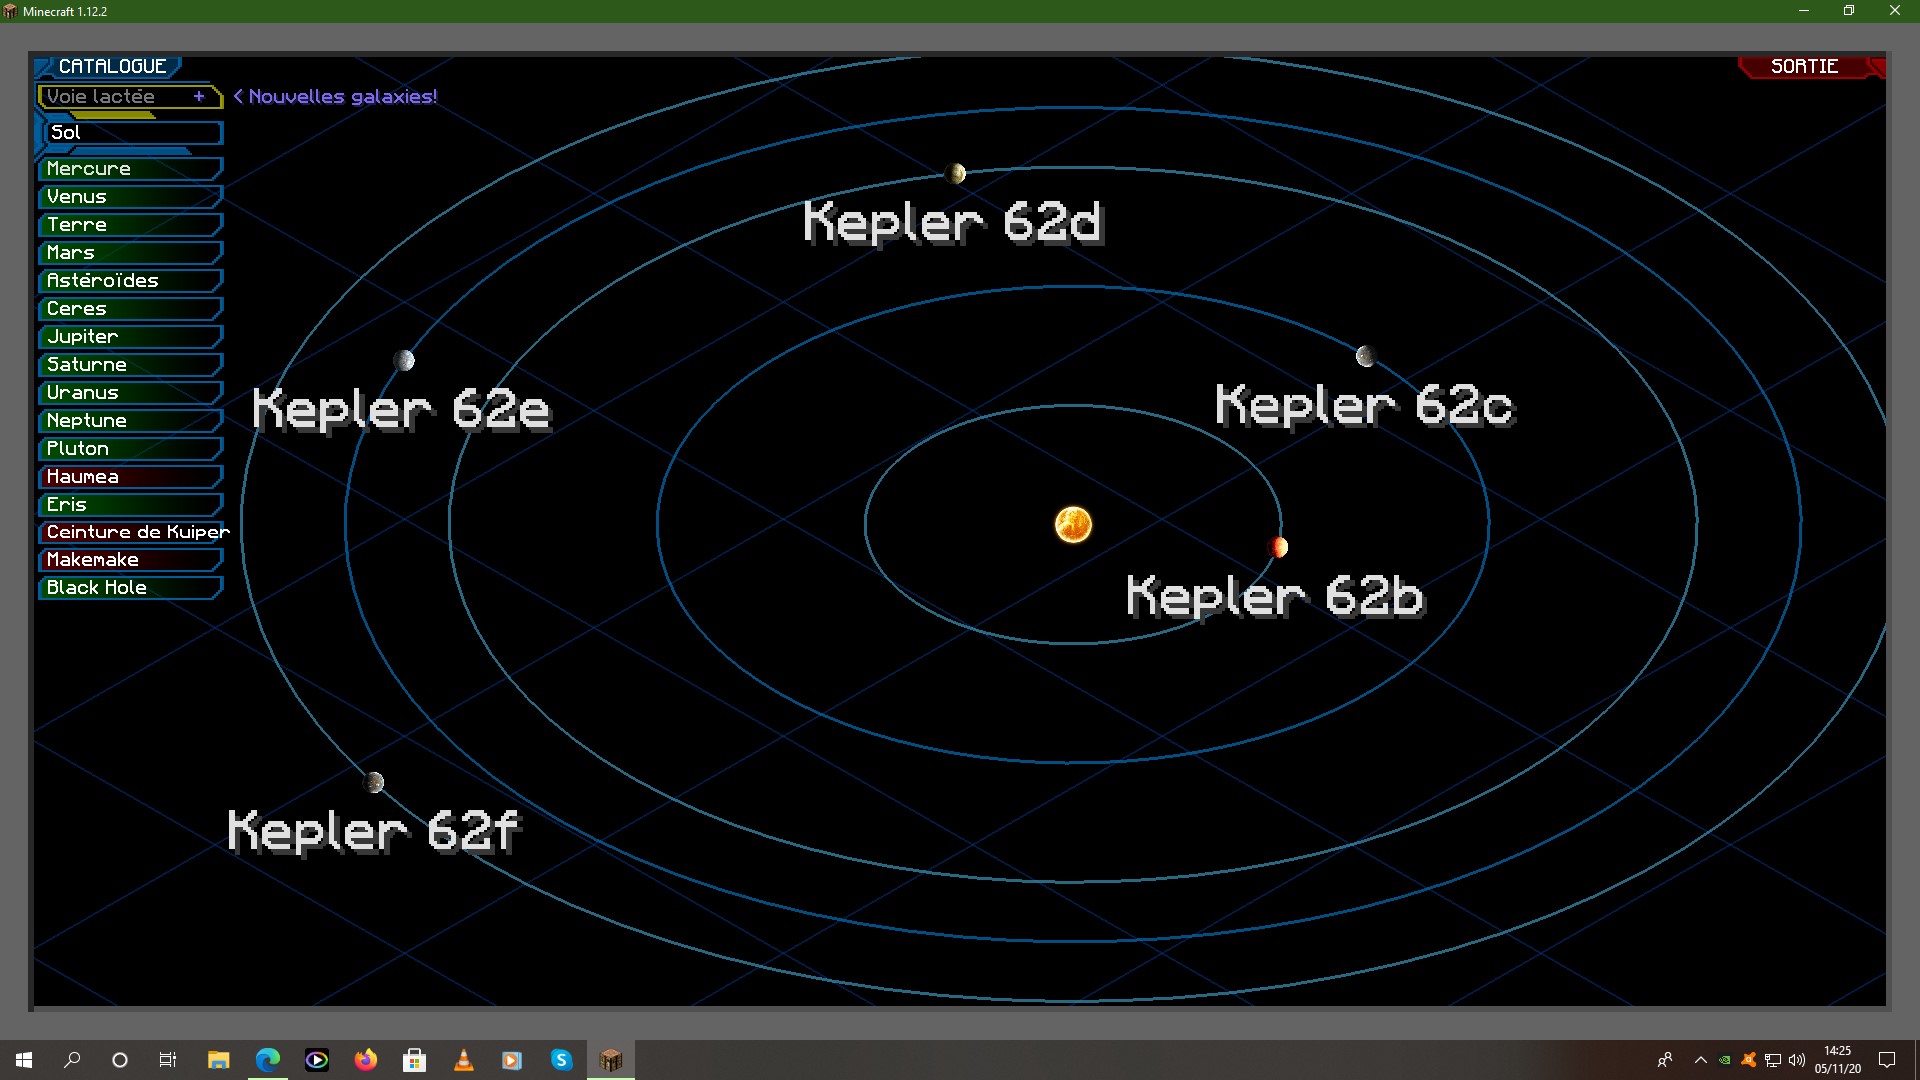1920x1080 pixels.
Task: Choose Mercure in the catalogue
Action: point(130,168)
